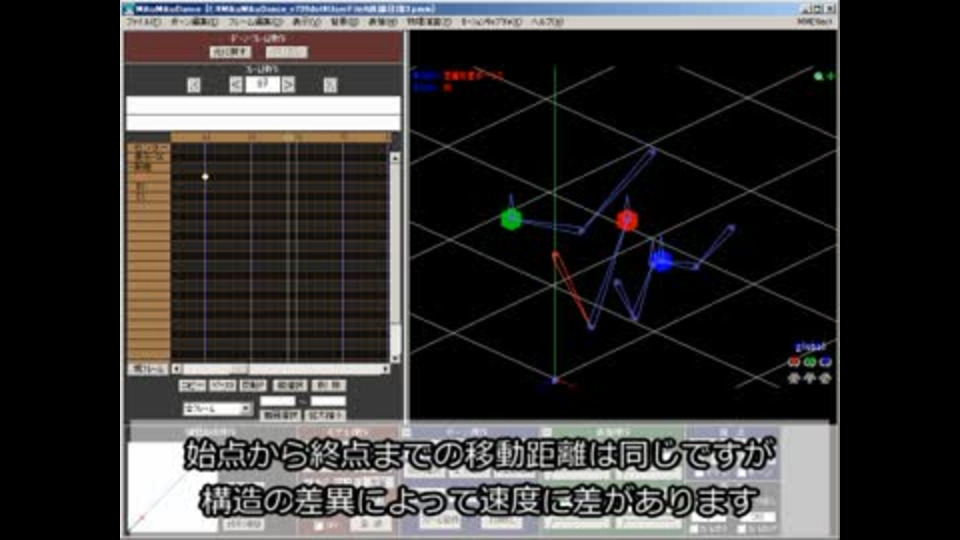Click the range end frame field
Screen dimensions: 960x540
pyautogui.click(x=328, y=401)
